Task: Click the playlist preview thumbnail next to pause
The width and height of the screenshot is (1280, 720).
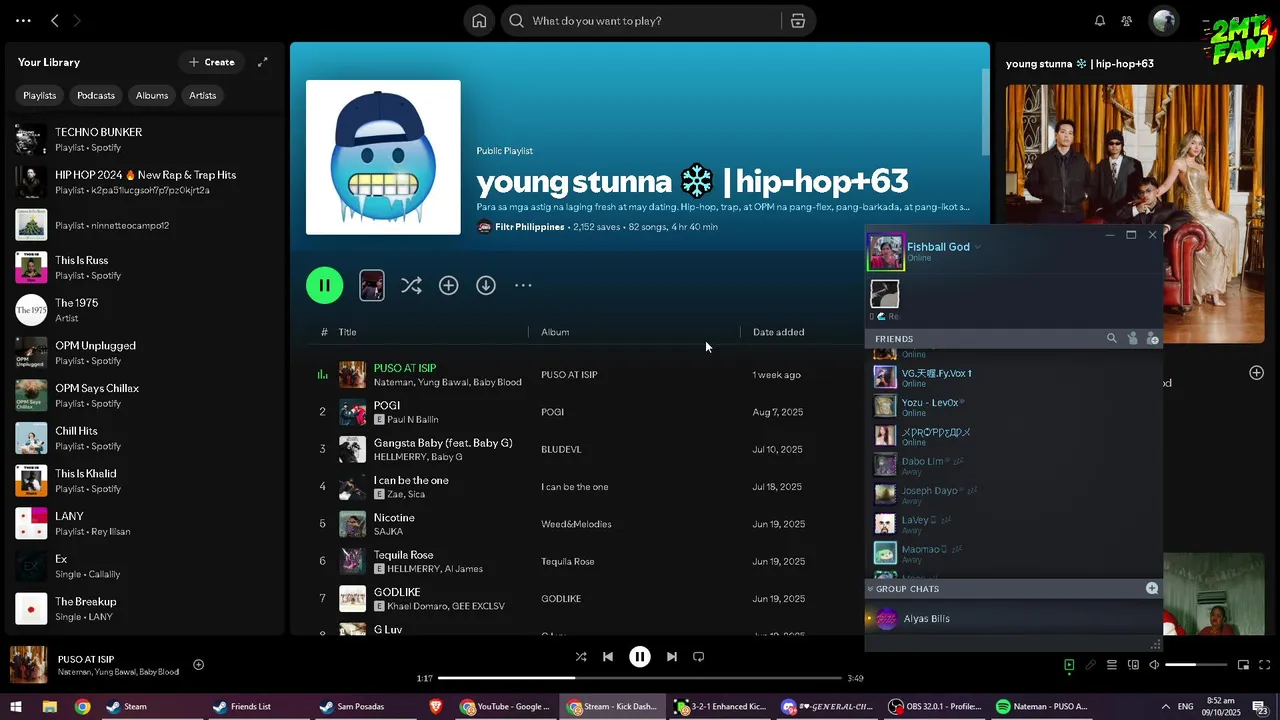Action: tap(371, 285)
